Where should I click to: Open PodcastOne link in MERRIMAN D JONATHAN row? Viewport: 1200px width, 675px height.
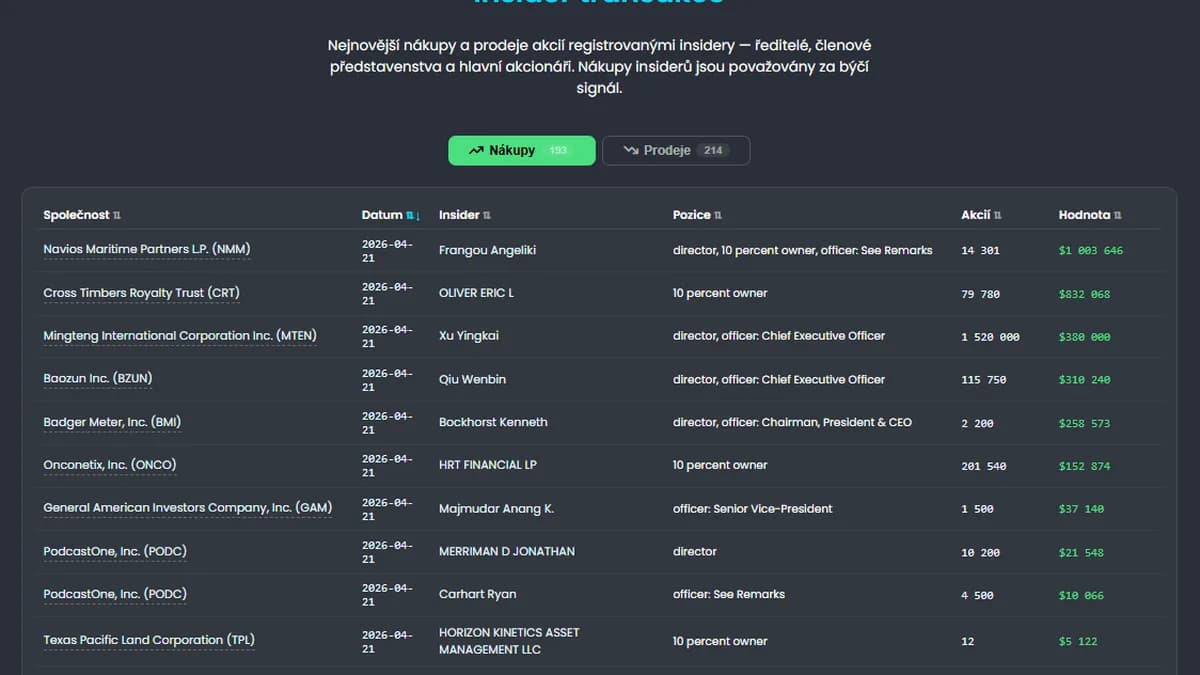[x=115, y=551]
